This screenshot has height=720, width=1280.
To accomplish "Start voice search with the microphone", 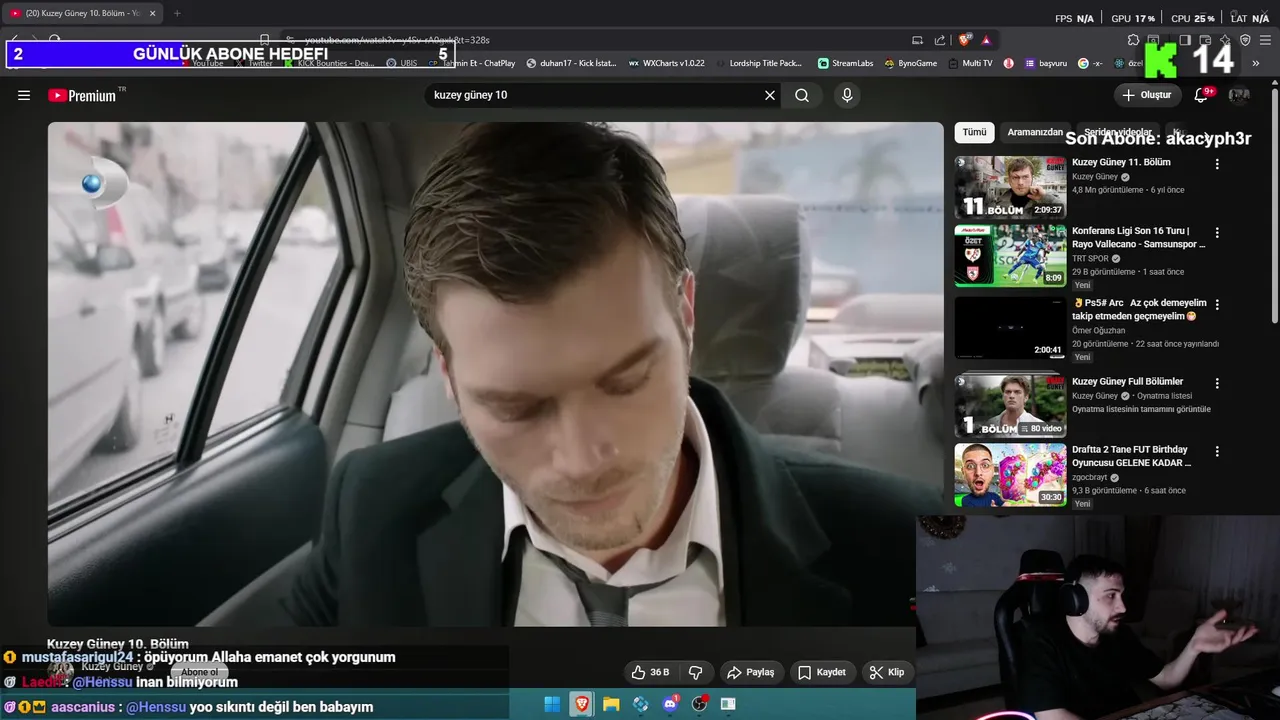I will 847,95.
